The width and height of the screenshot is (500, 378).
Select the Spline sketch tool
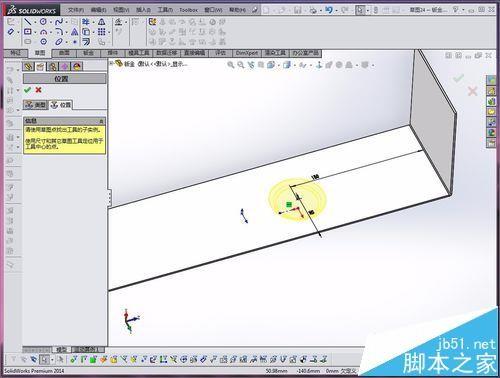click(x=59, y=22)
